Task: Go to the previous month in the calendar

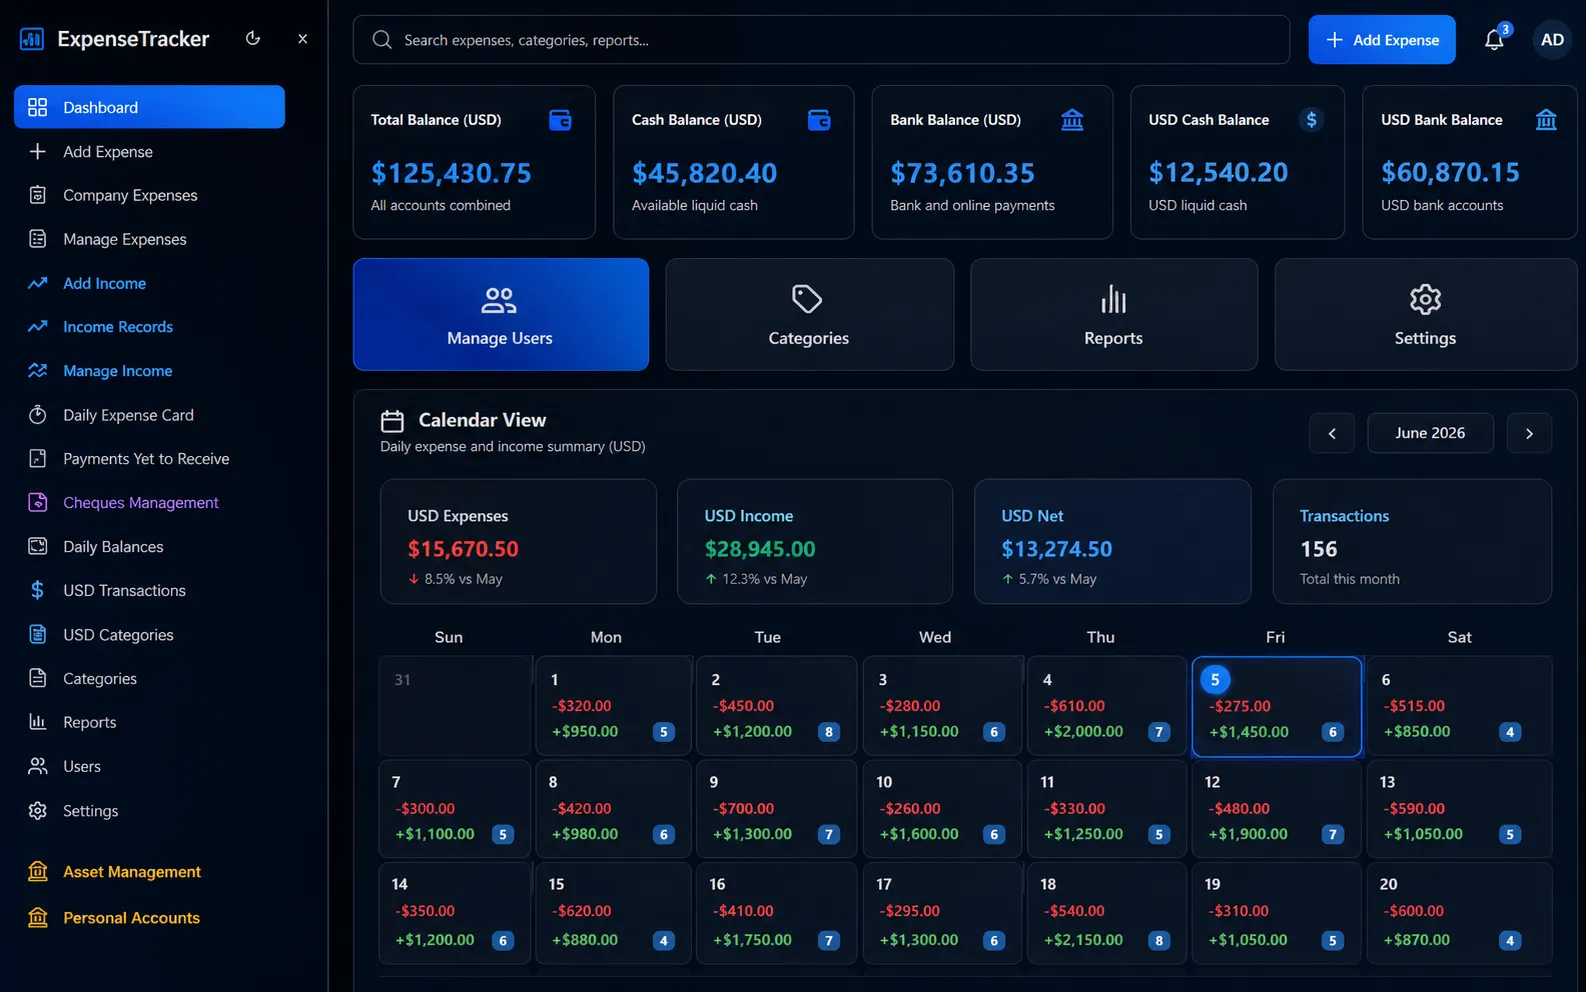Action: point(1332,433)
